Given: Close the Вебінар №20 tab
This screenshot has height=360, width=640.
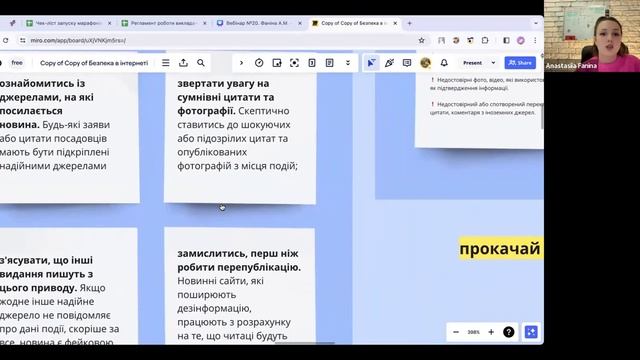Looking at the screenshot, I should 300,23.
